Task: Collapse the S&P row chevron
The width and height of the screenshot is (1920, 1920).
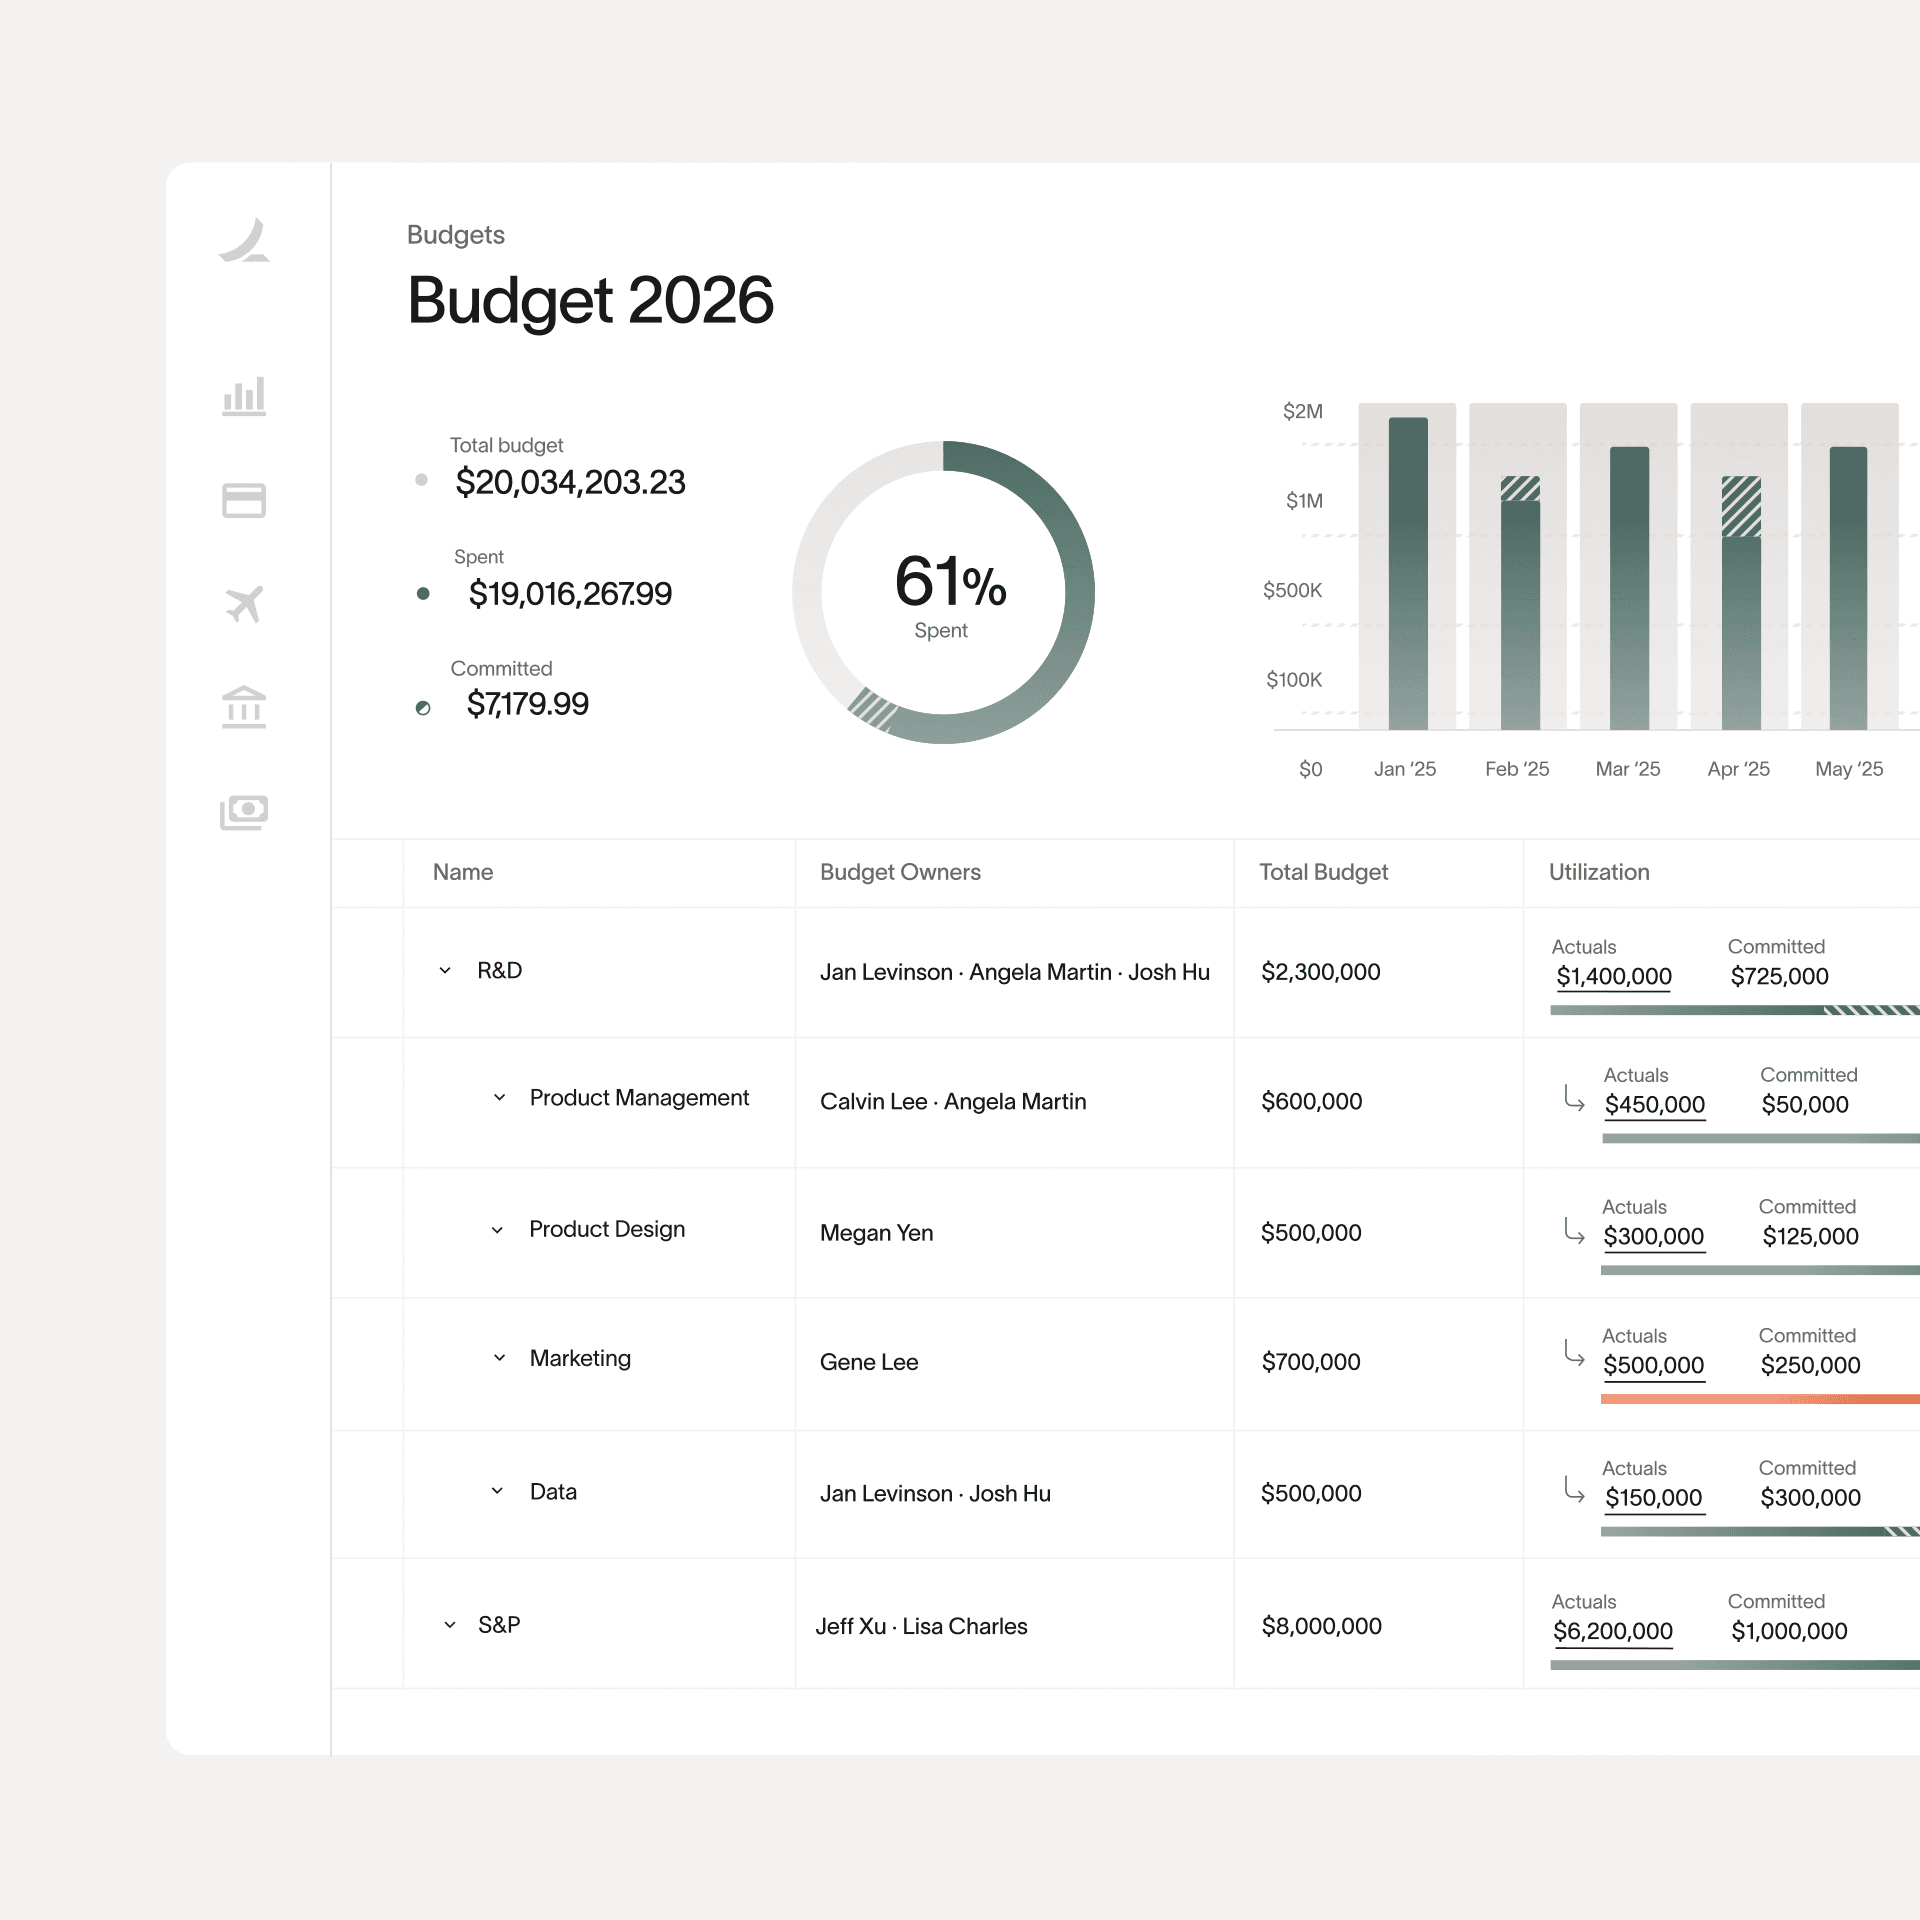Action: point(450,1624)
